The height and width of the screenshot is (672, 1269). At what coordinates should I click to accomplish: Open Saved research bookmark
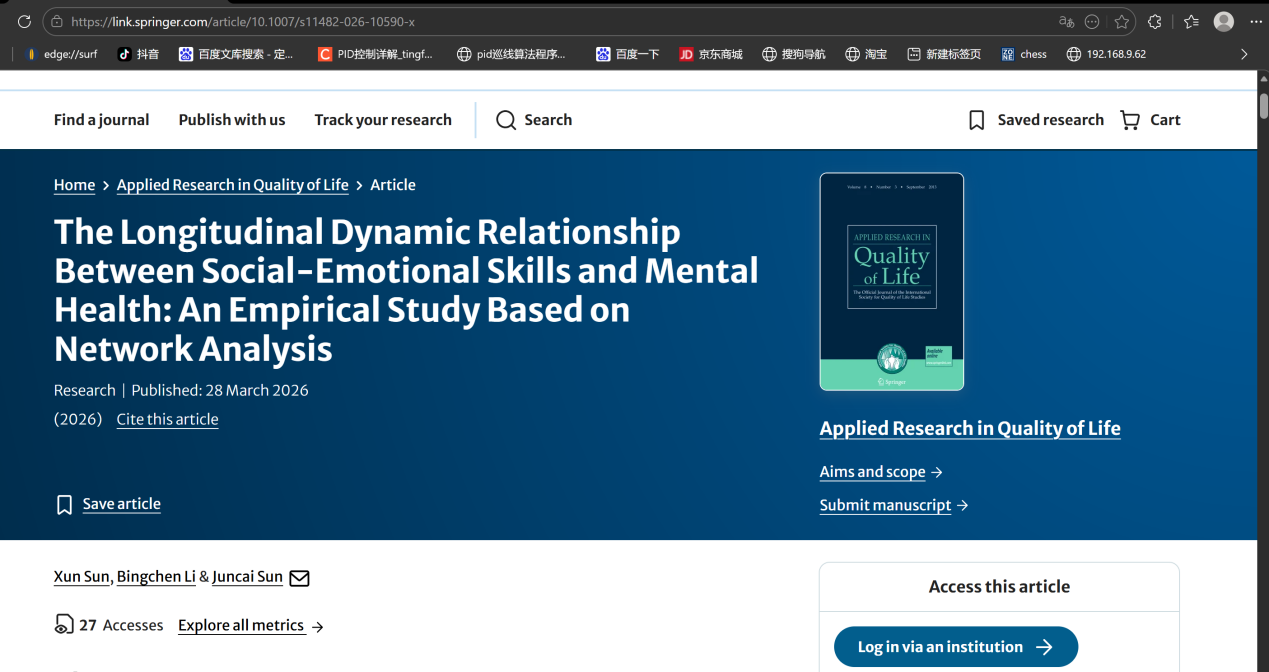click(977, 120)
